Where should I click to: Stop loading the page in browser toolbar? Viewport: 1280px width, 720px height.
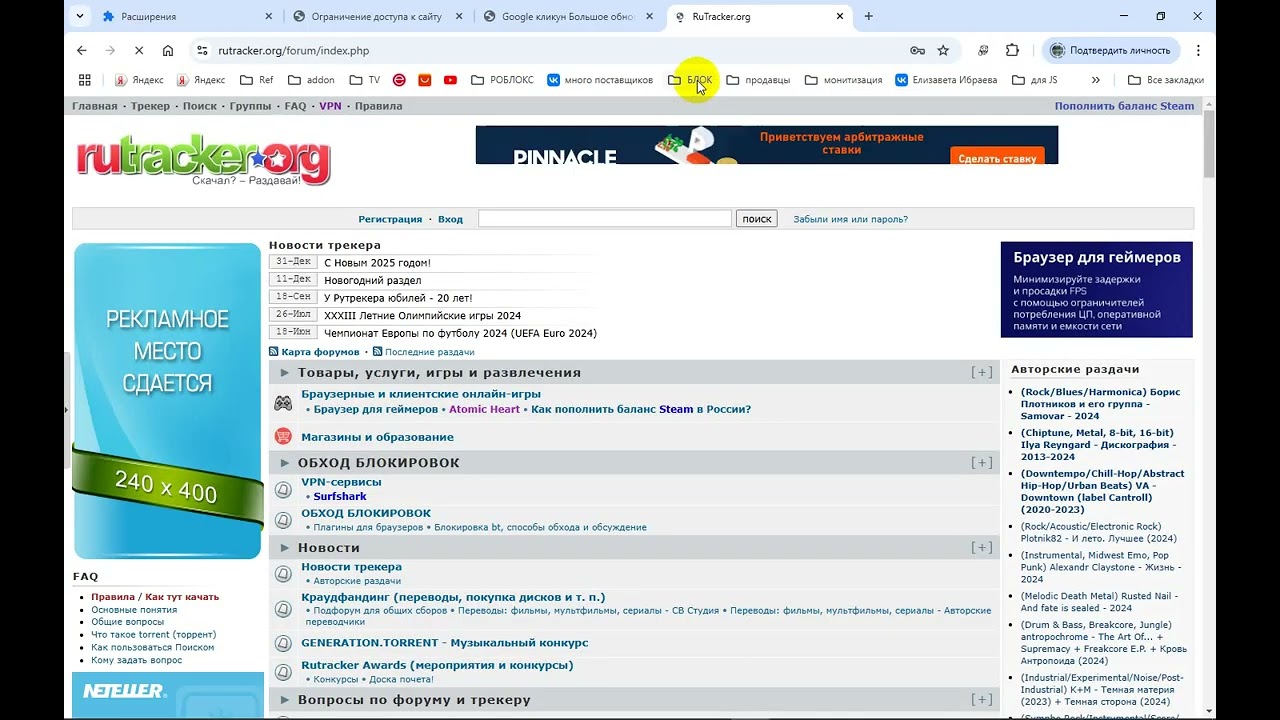click(138, 50)
